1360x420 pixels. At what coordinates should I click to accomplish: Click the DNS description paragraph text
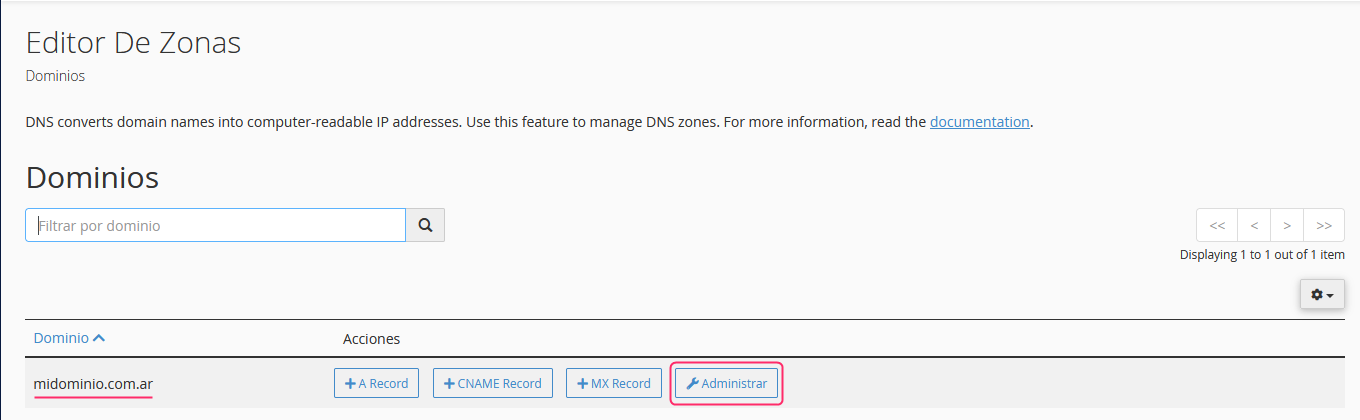pyautogui.click(x=476, y=122)
